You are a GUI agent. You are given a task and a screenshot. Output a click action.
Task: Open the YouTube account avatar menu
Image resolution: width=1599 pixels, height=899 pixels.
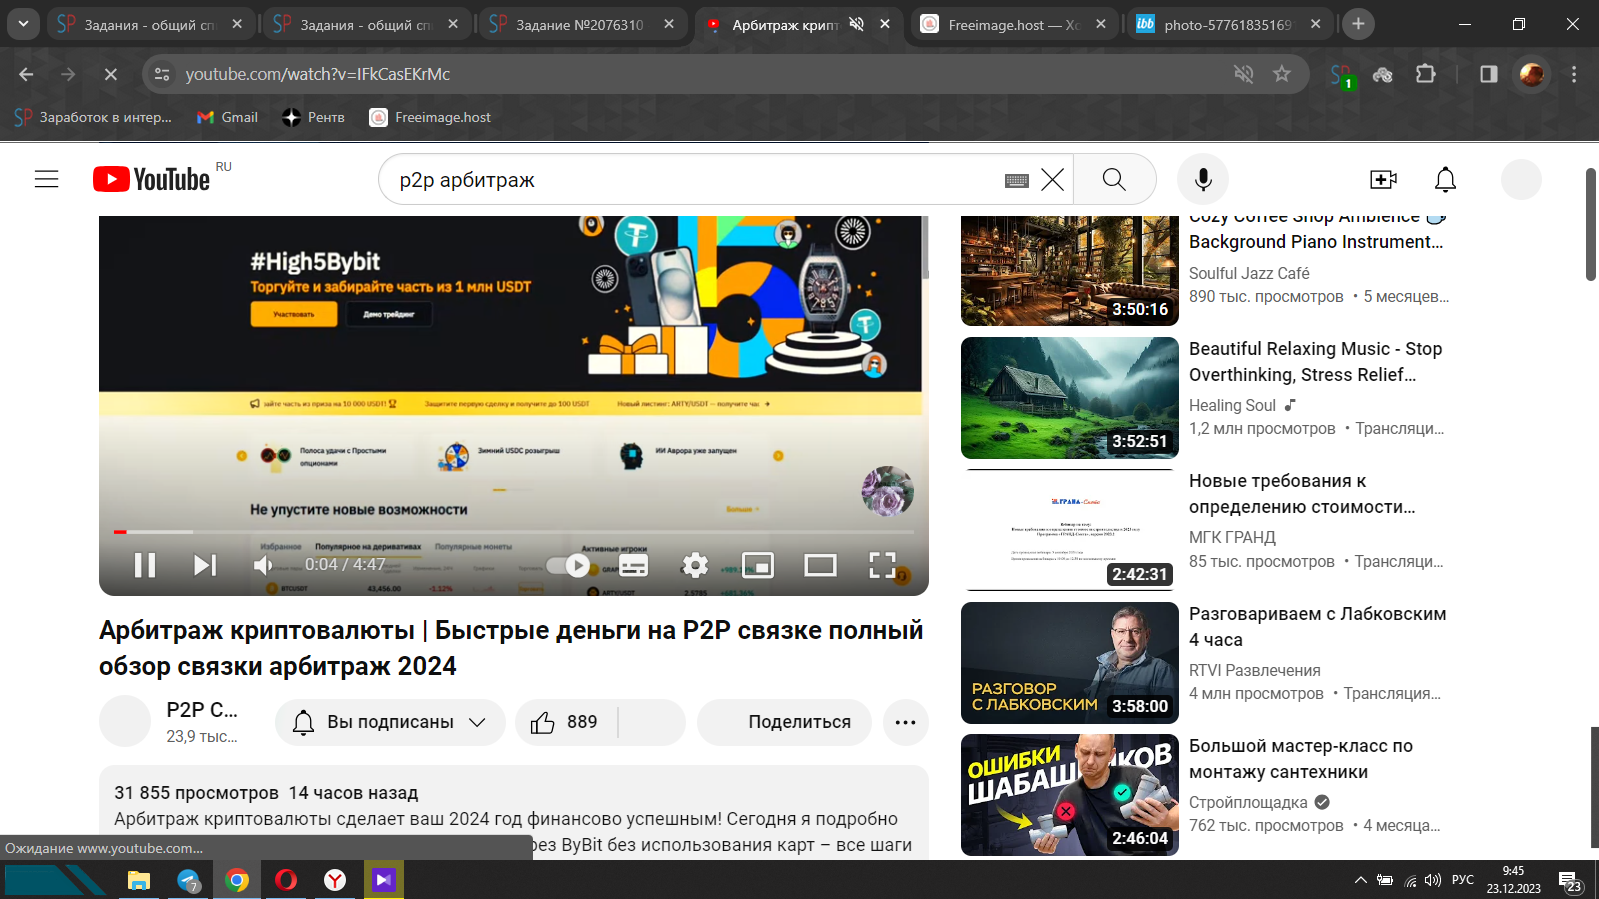click(x=1521, y=179)
